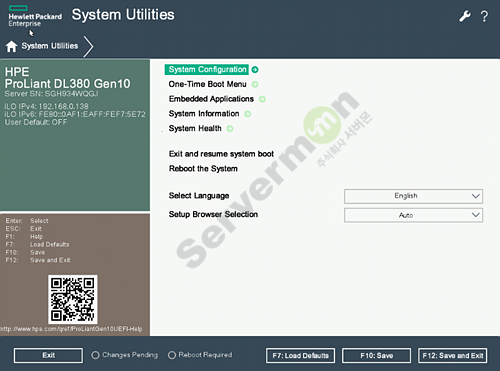Image resolution: width=500 pixels, height=371 pixels.
Task: Click the Server SN text
Action: 51,94
